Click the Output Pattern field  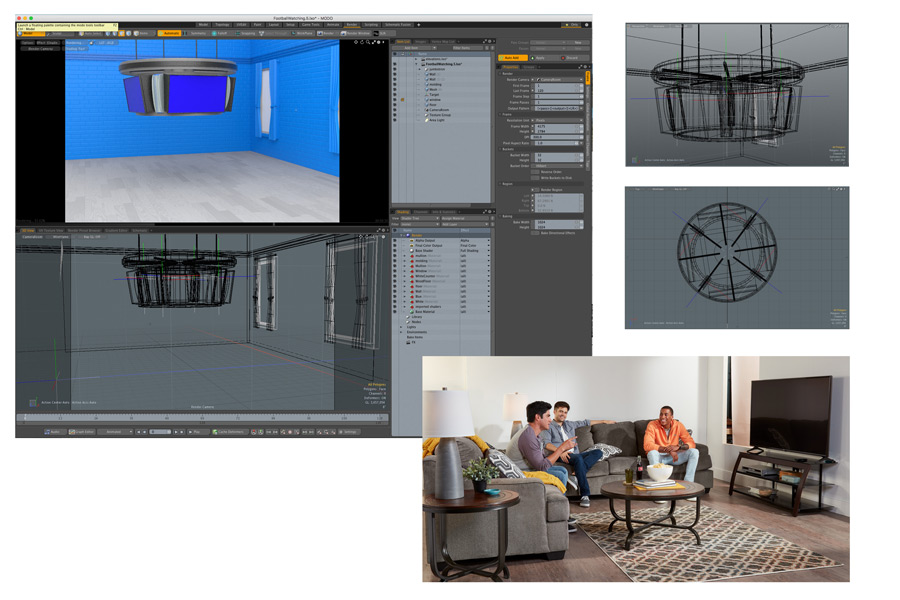coord(559,108)
